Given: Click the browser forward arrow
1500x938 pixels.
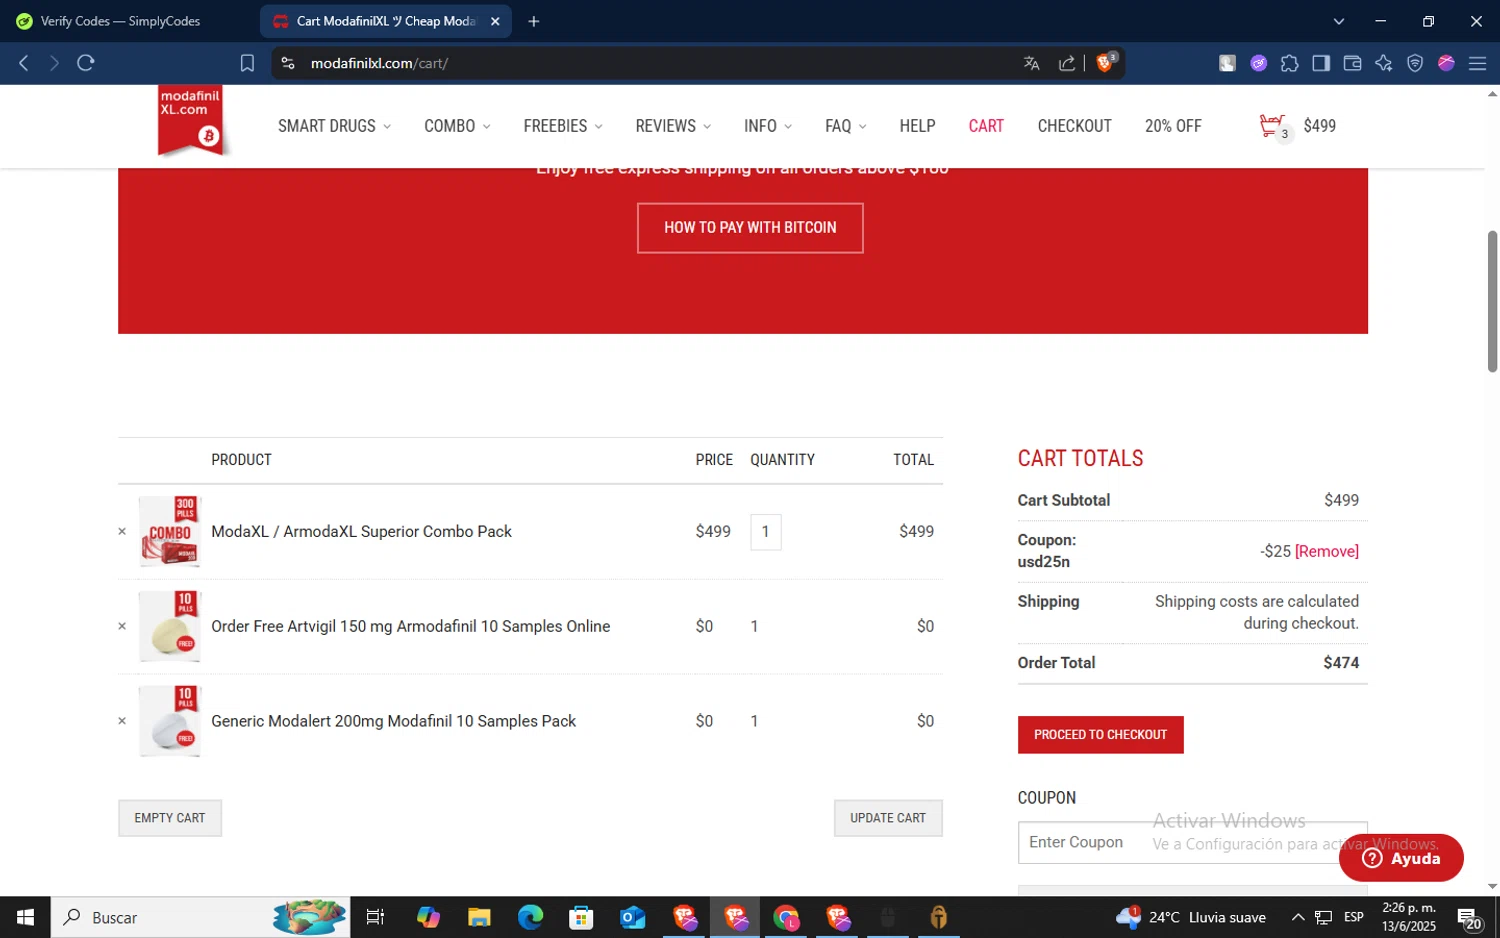Looking at the screenshot, I should (x=54, y=63).
